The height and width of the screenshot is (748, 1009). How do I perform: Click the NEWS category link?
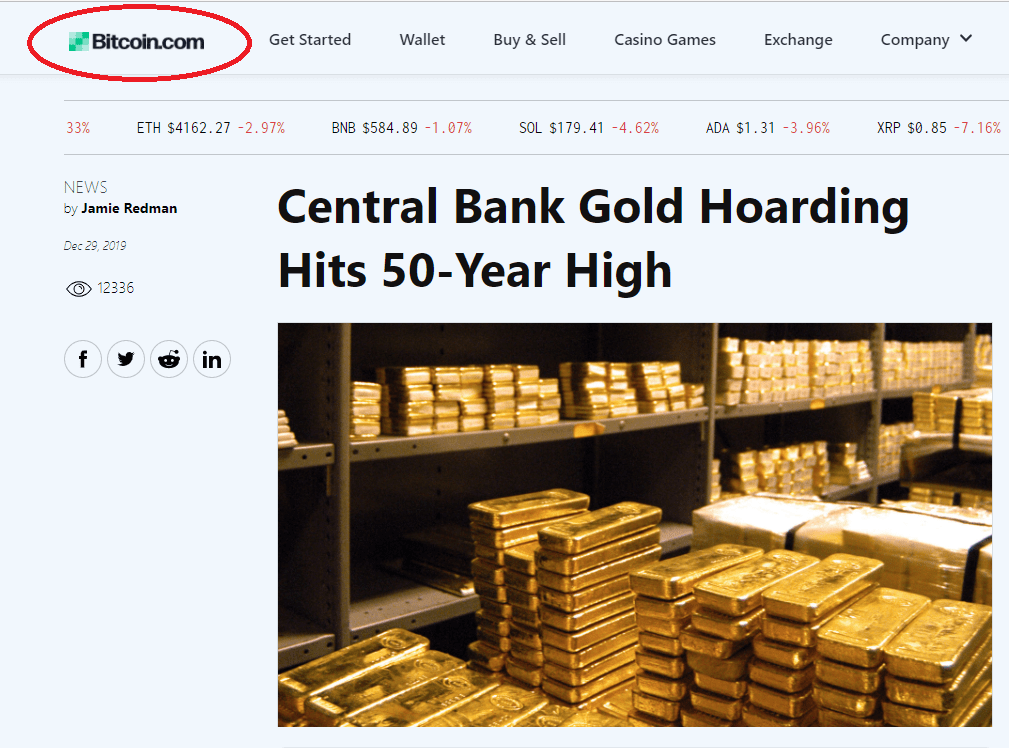pos(85,187)
